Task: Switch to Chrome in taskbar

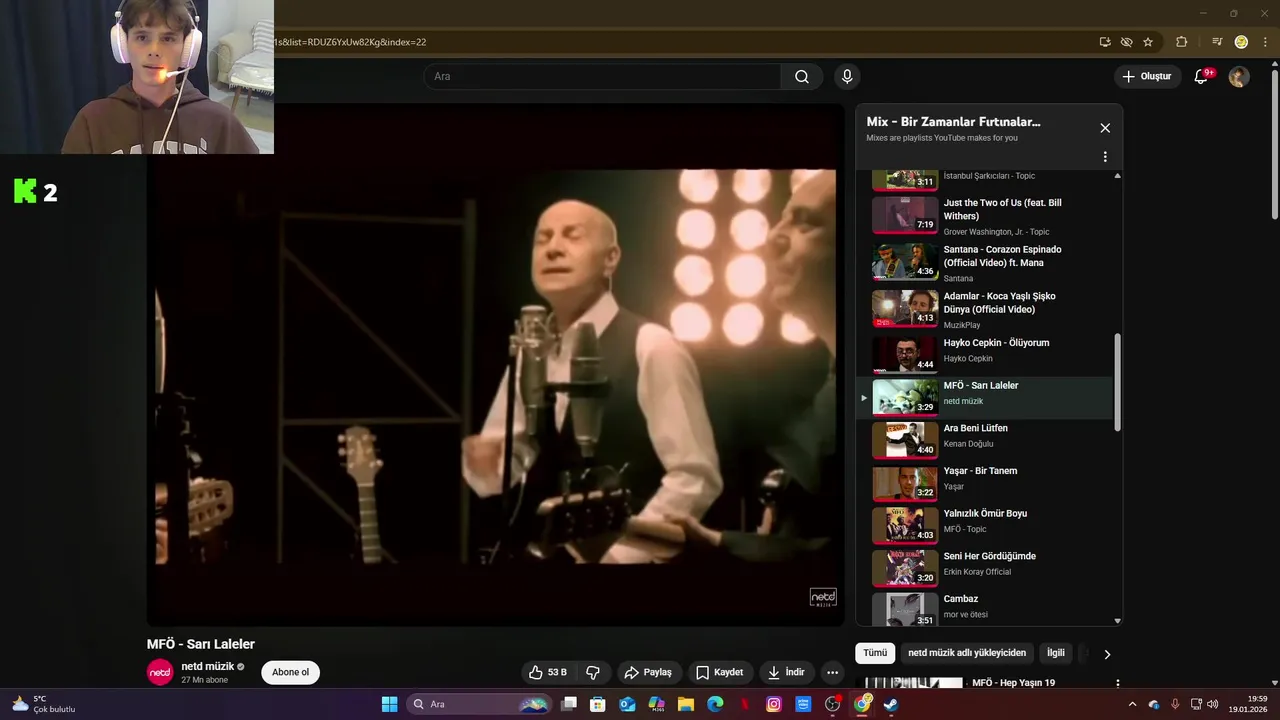Action: (862, 704)
